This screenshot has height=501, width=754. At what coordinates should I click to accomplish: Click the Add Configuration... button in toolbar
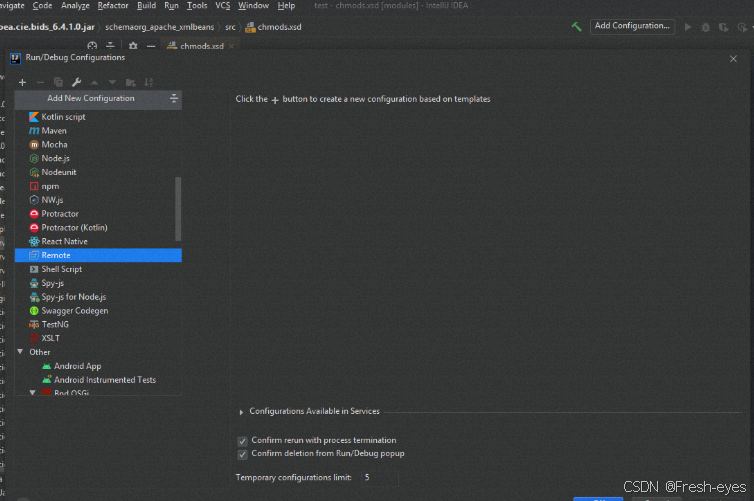click(632, 26)
